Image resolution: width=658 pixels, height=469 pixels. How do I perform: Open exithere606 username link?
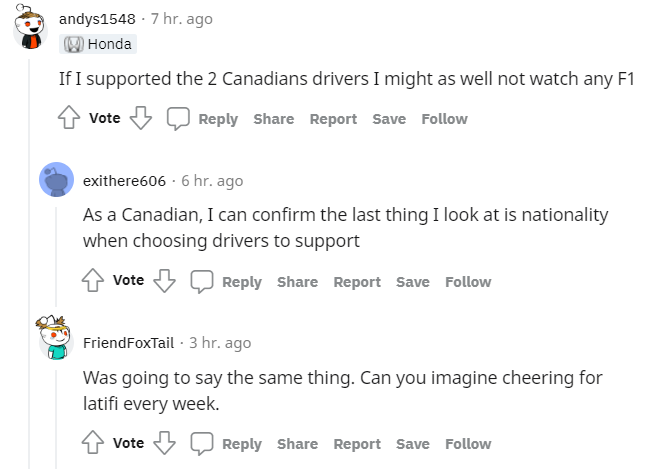tap(124, 181)
